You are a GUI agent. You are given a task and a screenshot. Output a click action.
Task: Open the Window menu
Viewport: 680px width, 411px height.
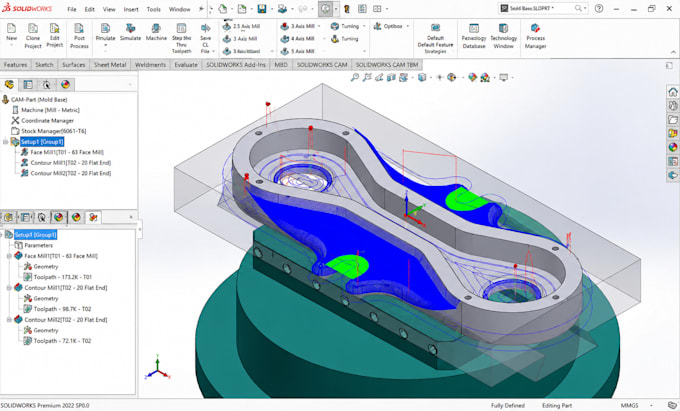[x=180, y=9]
